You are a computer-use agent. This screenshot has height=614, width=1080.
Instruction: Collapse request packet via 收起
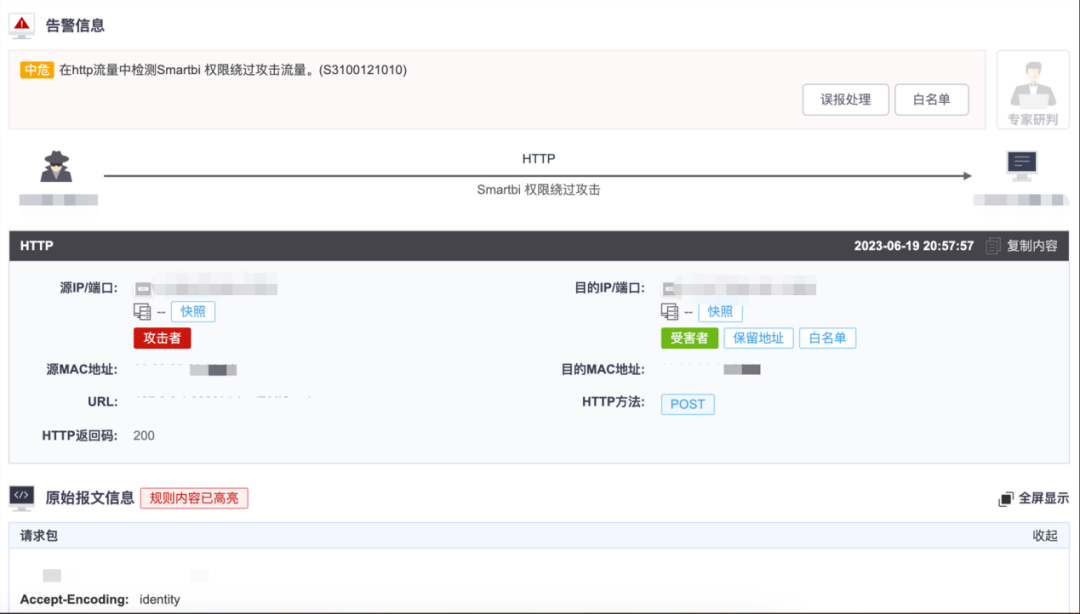[1045, 535]
